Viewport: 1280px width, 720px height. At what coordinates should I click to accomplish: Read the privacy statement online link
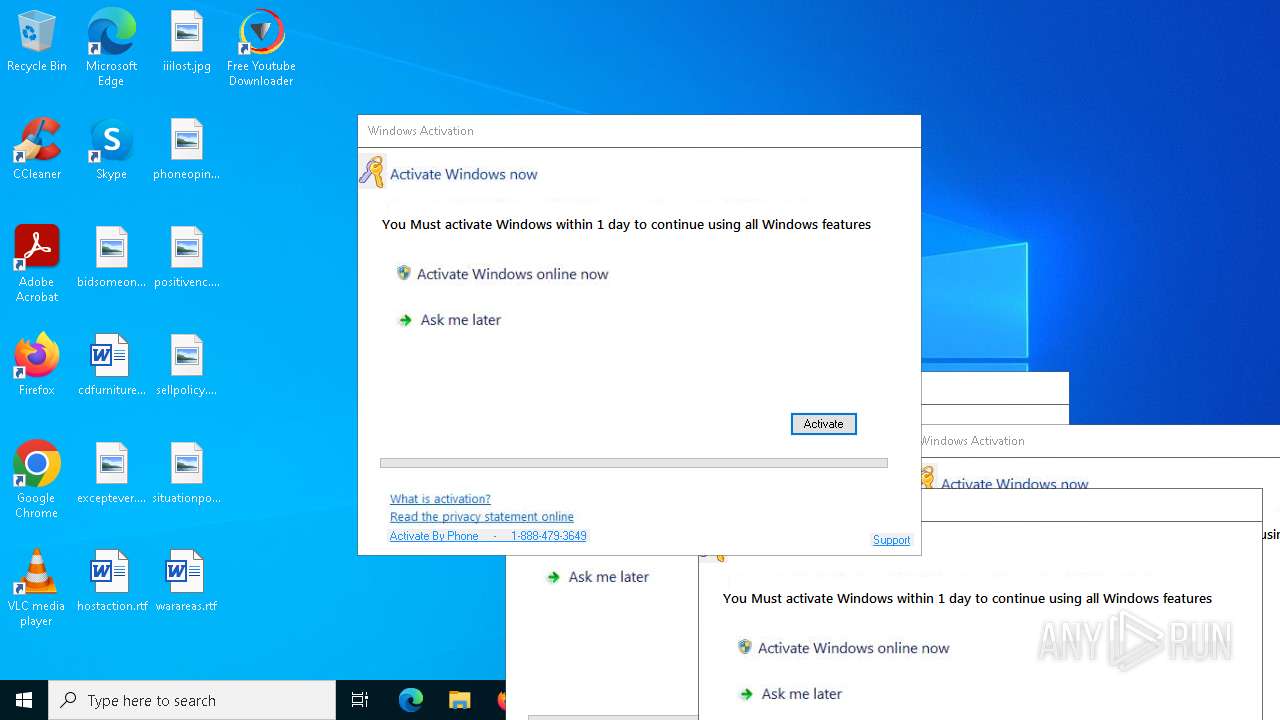pos(482,517)
